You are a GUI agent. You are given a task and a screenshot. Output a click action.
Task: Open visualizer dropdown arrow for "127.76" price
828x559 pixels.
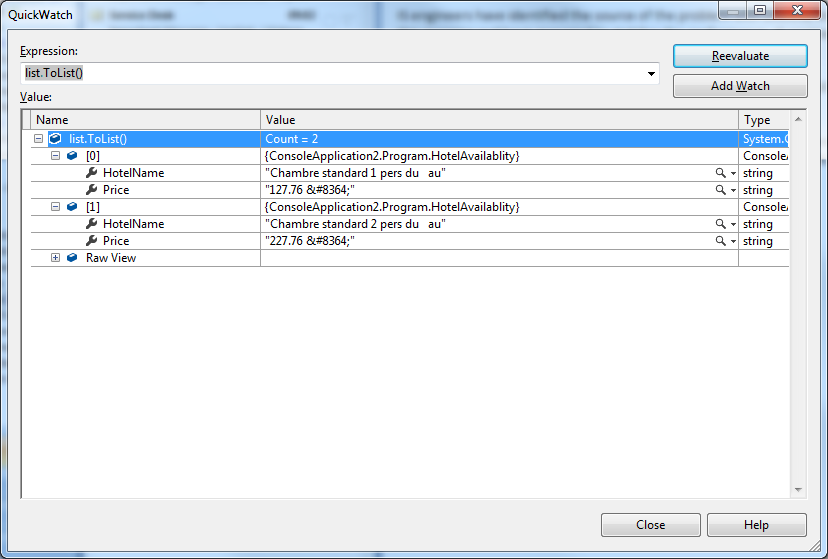(x=733, y=190)
